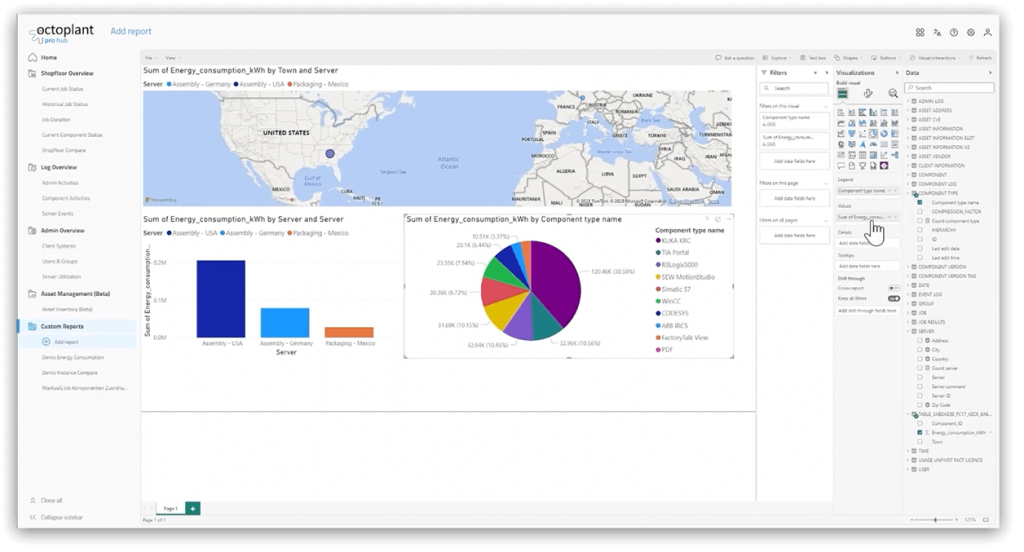The height and width of the screenshot is (552, 1024).
Task: Toggle the Keep all filters switch
Action: pyautogui.click(x=893, y=298)
